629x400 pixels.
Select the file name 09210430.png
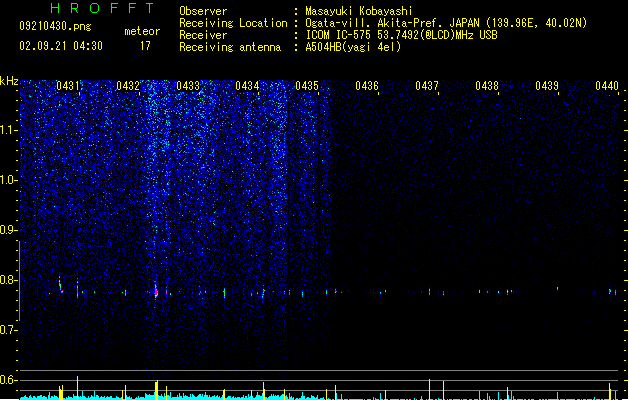[x=55, y=26]
